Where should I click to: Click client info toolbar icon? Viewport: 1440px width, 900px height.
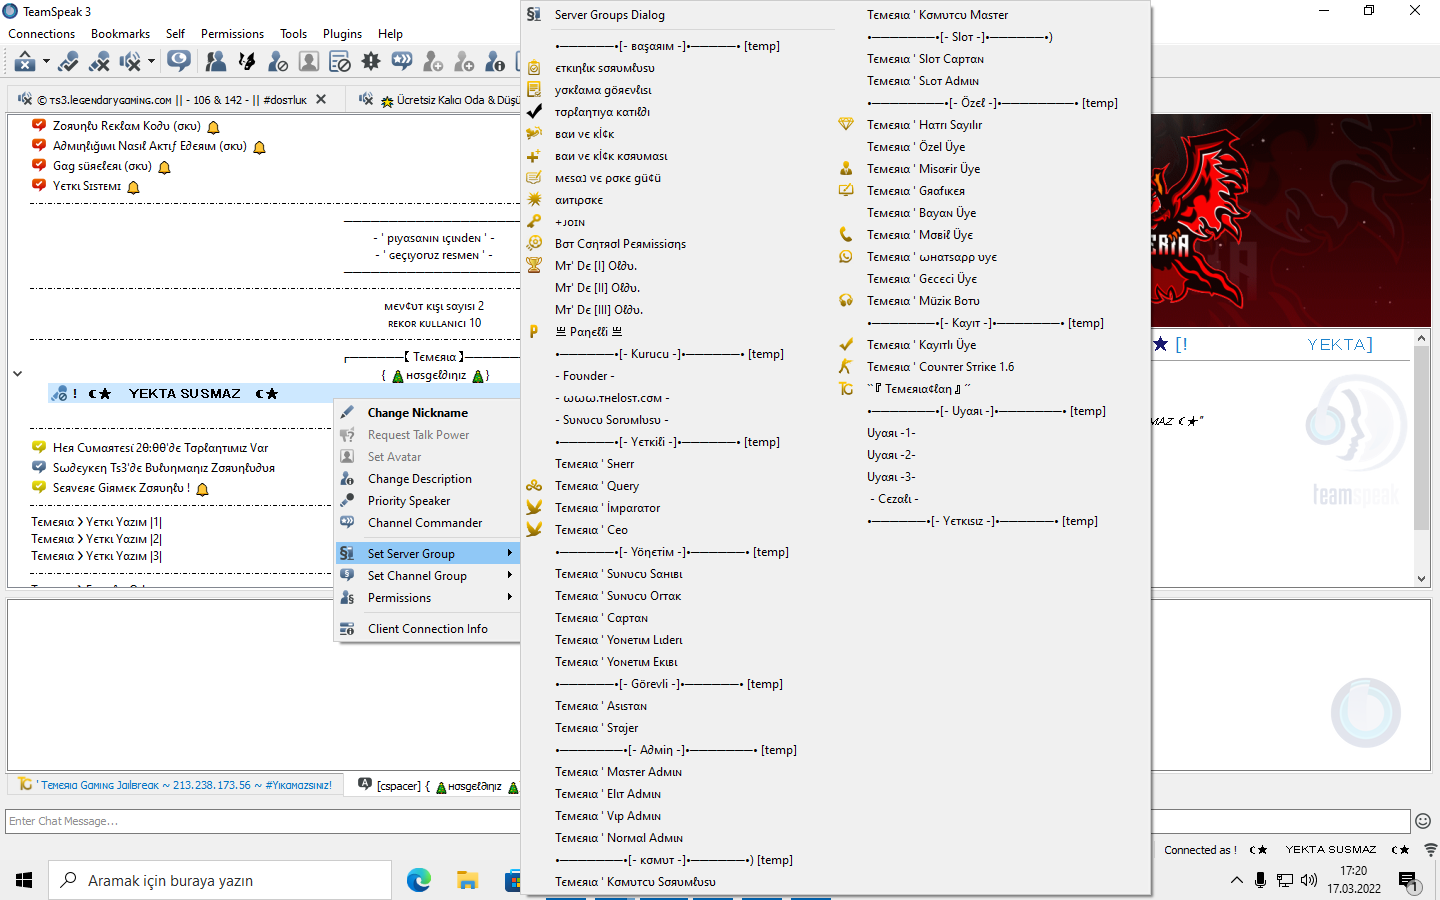coord(495,62)
